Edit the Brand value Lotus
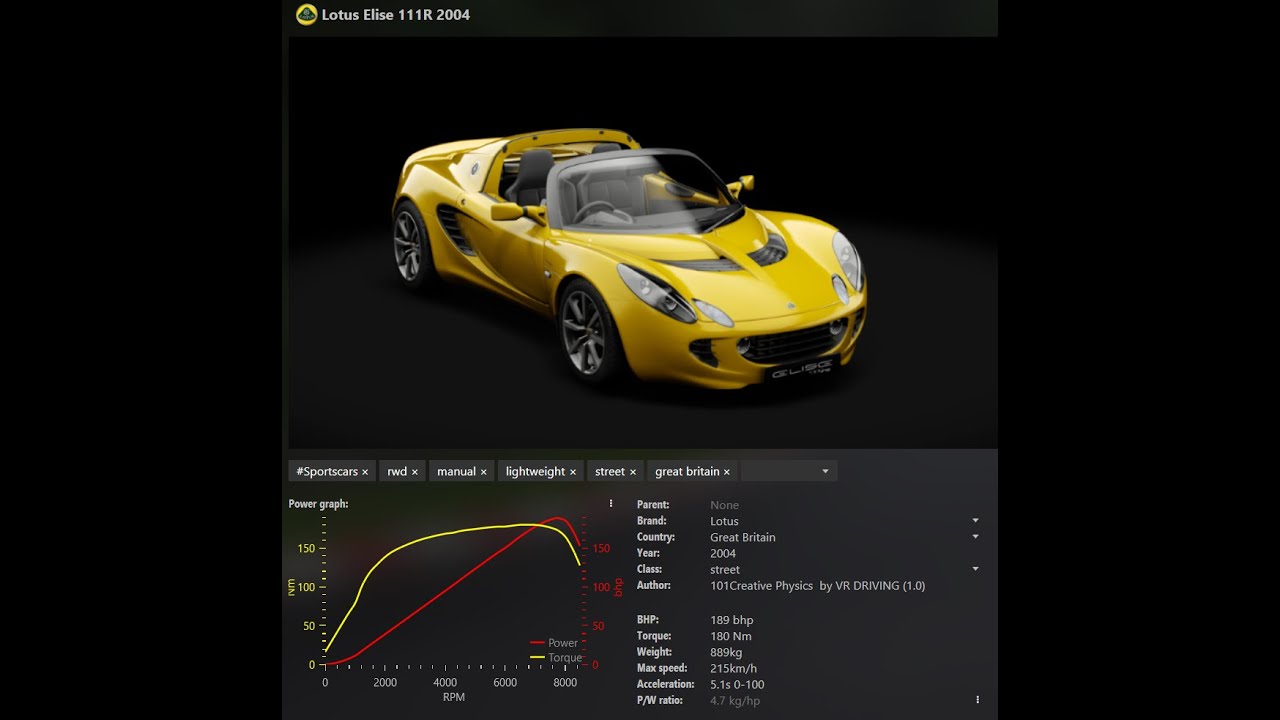 click(724, 521)
